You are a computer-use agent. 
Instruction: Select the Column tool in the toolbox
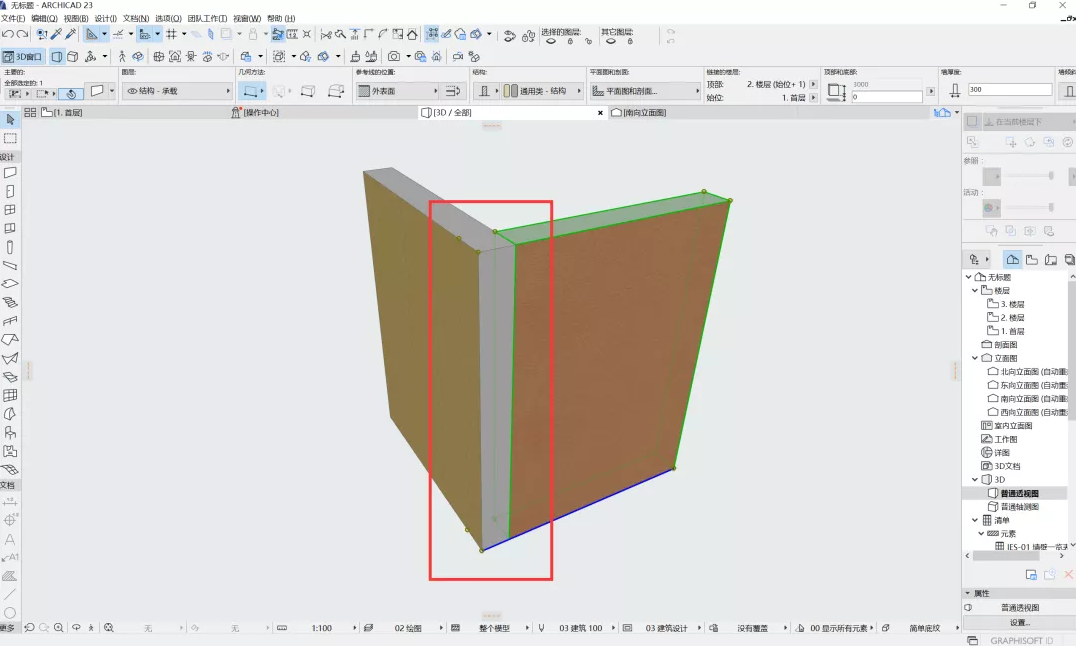10,247
